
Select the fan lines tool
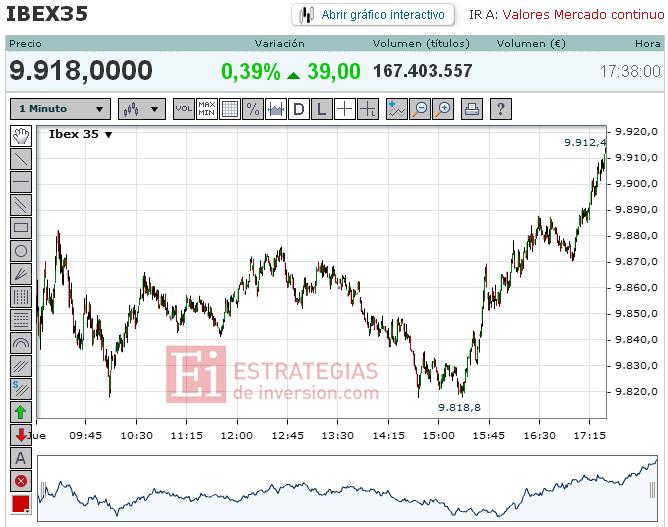[20, 274]
